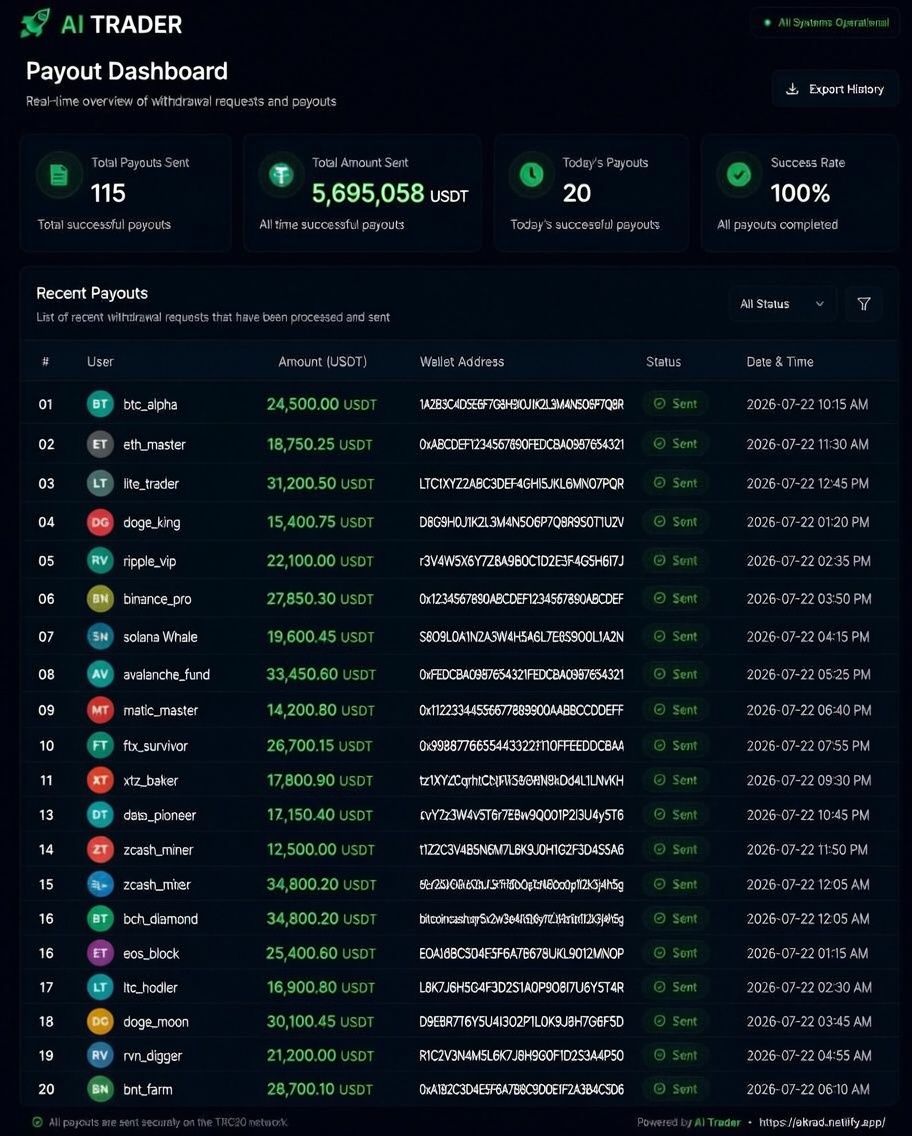Click the row number 07

coord(46,637)
